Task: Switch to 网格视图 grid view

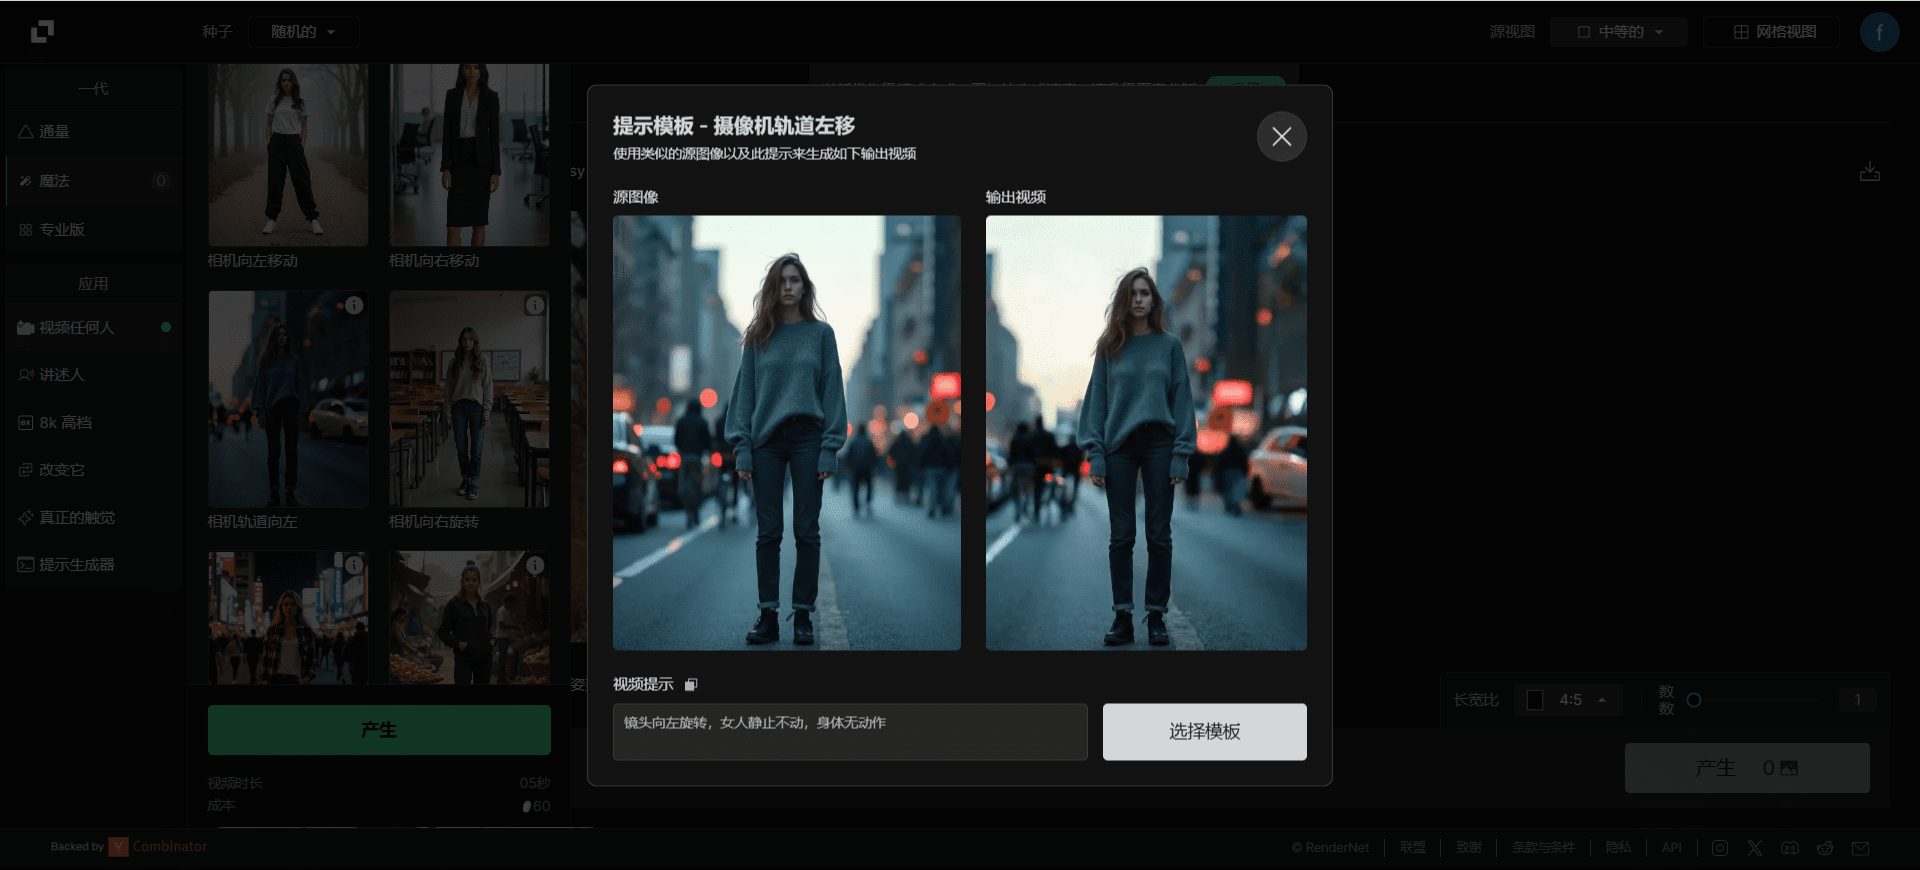Action: point(1773,32)
